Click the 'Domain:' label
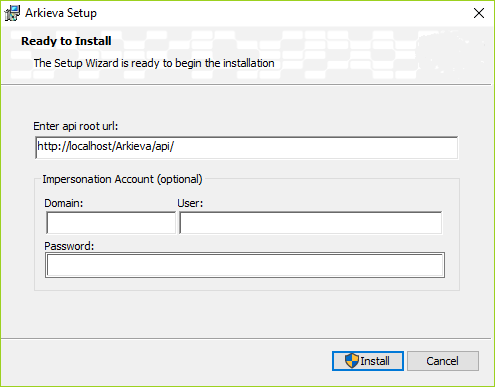The height and width of the screenshot is (387, 495). (x=64, y=203)
